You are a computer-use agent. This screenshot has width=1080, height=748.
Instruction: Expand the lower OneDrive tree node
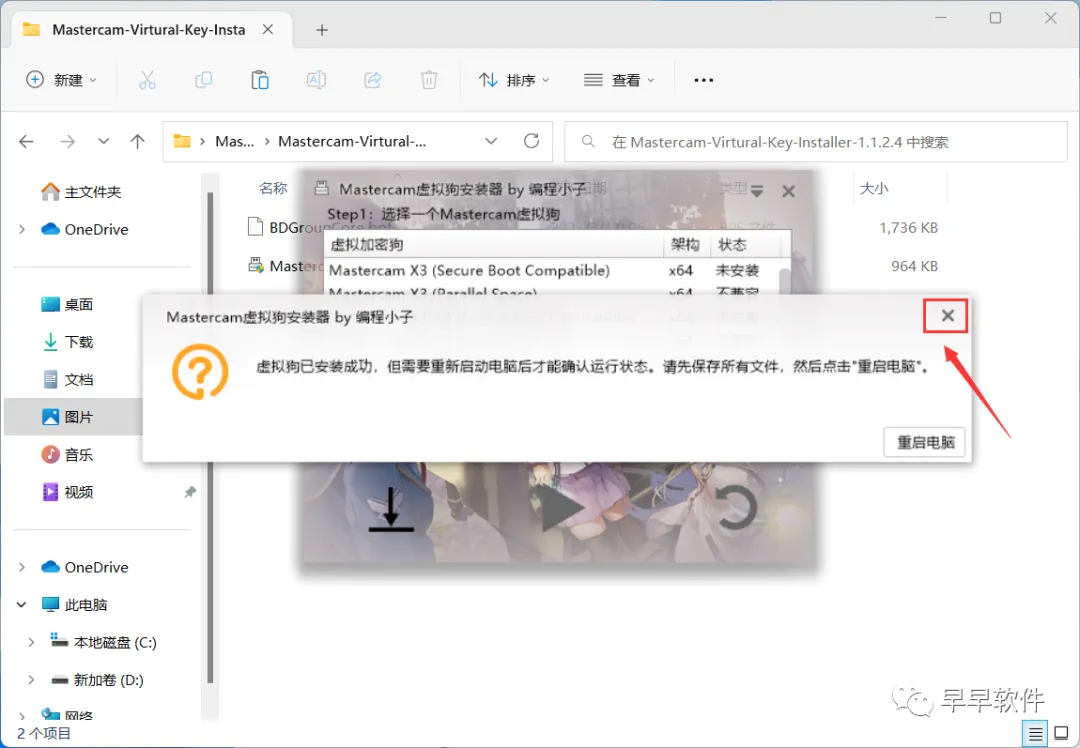coord(22,567)
